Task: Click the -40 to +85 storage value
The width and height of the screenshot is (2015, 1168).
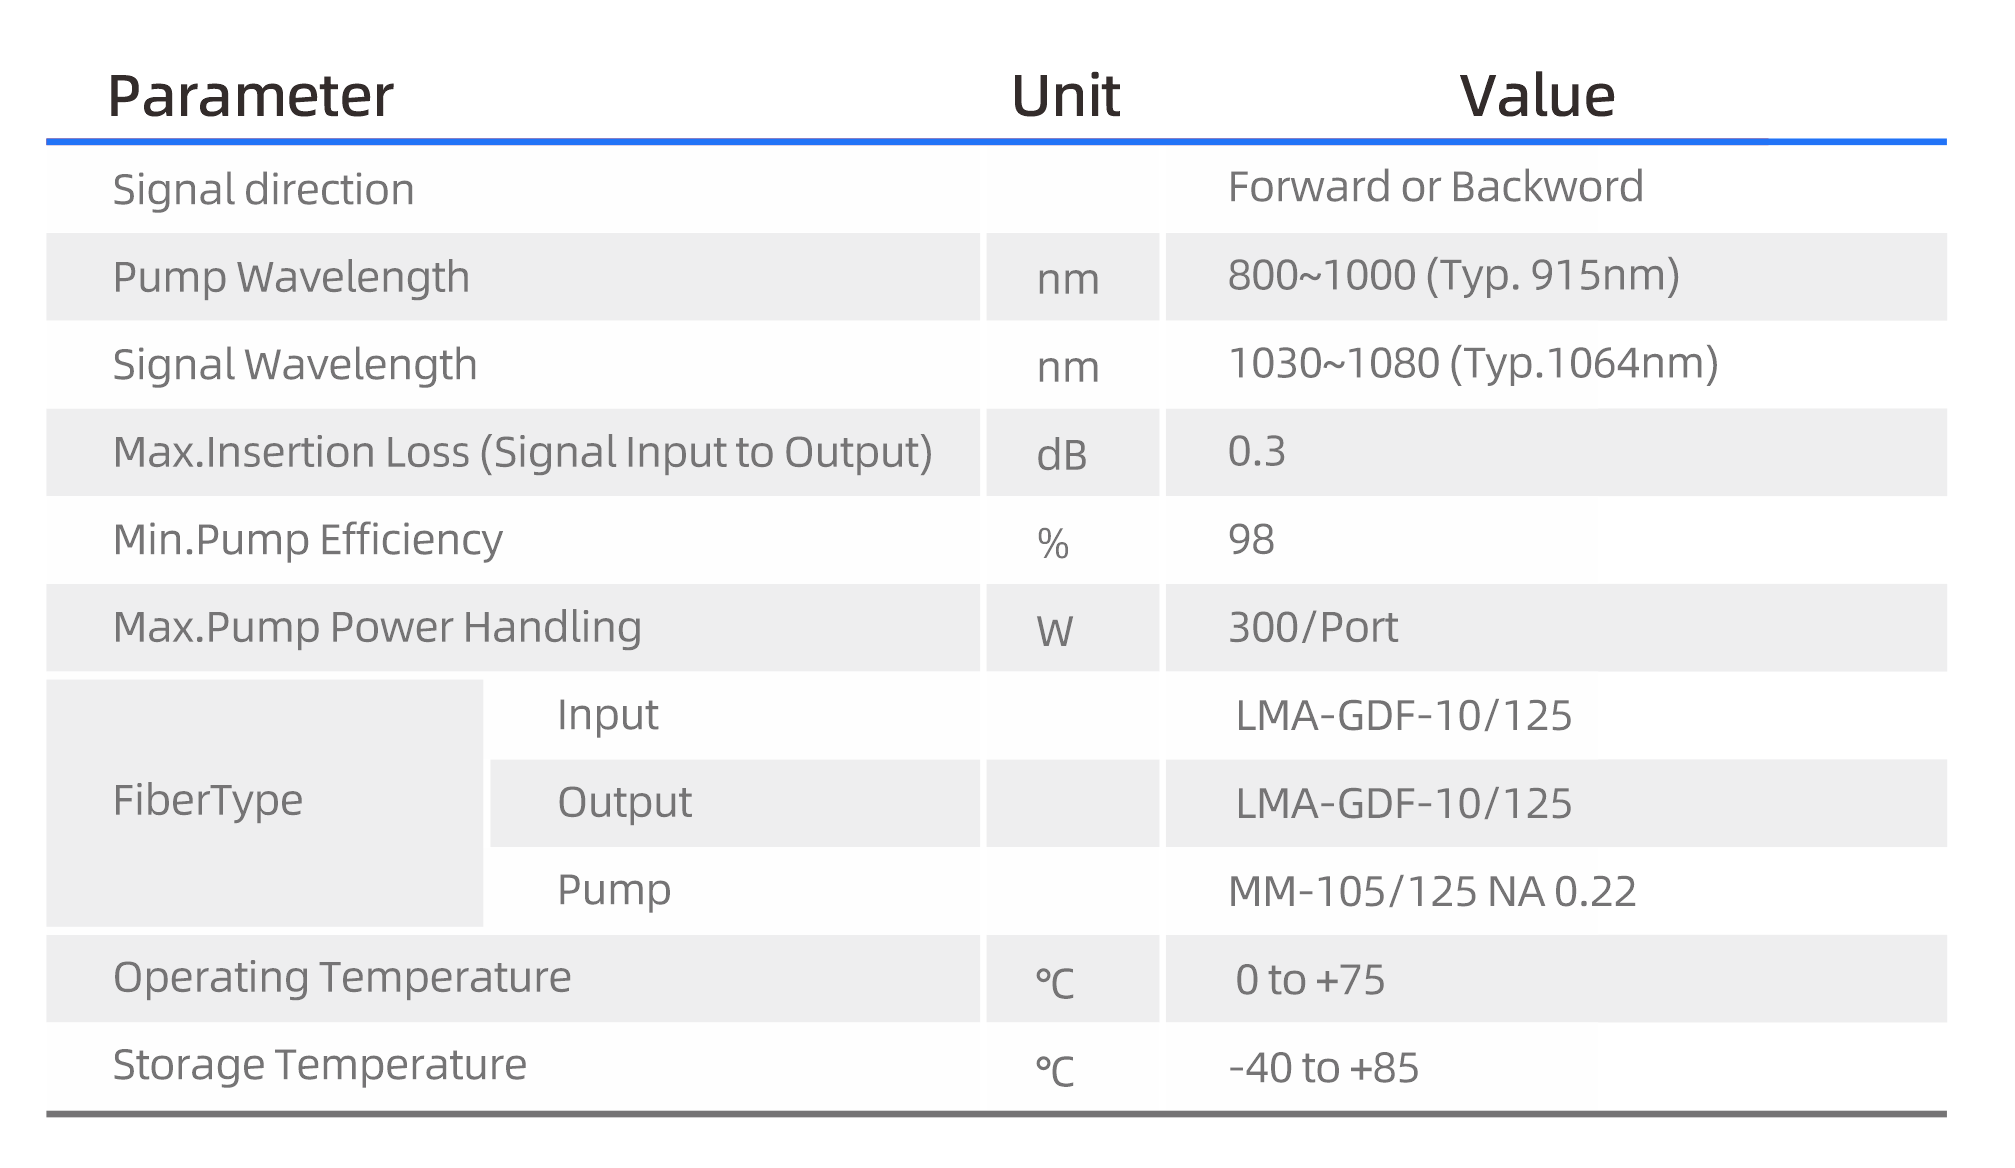Action: 1323,1068
